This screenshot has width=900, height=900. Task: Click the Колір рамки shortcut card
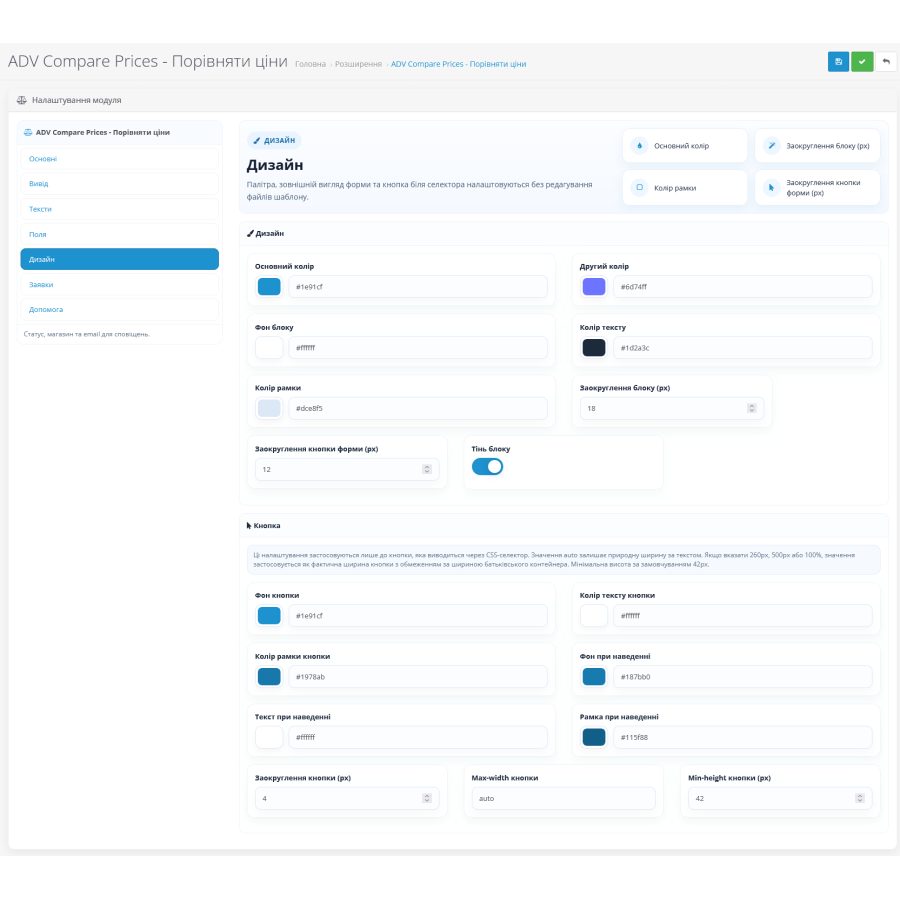coord(685,188)
